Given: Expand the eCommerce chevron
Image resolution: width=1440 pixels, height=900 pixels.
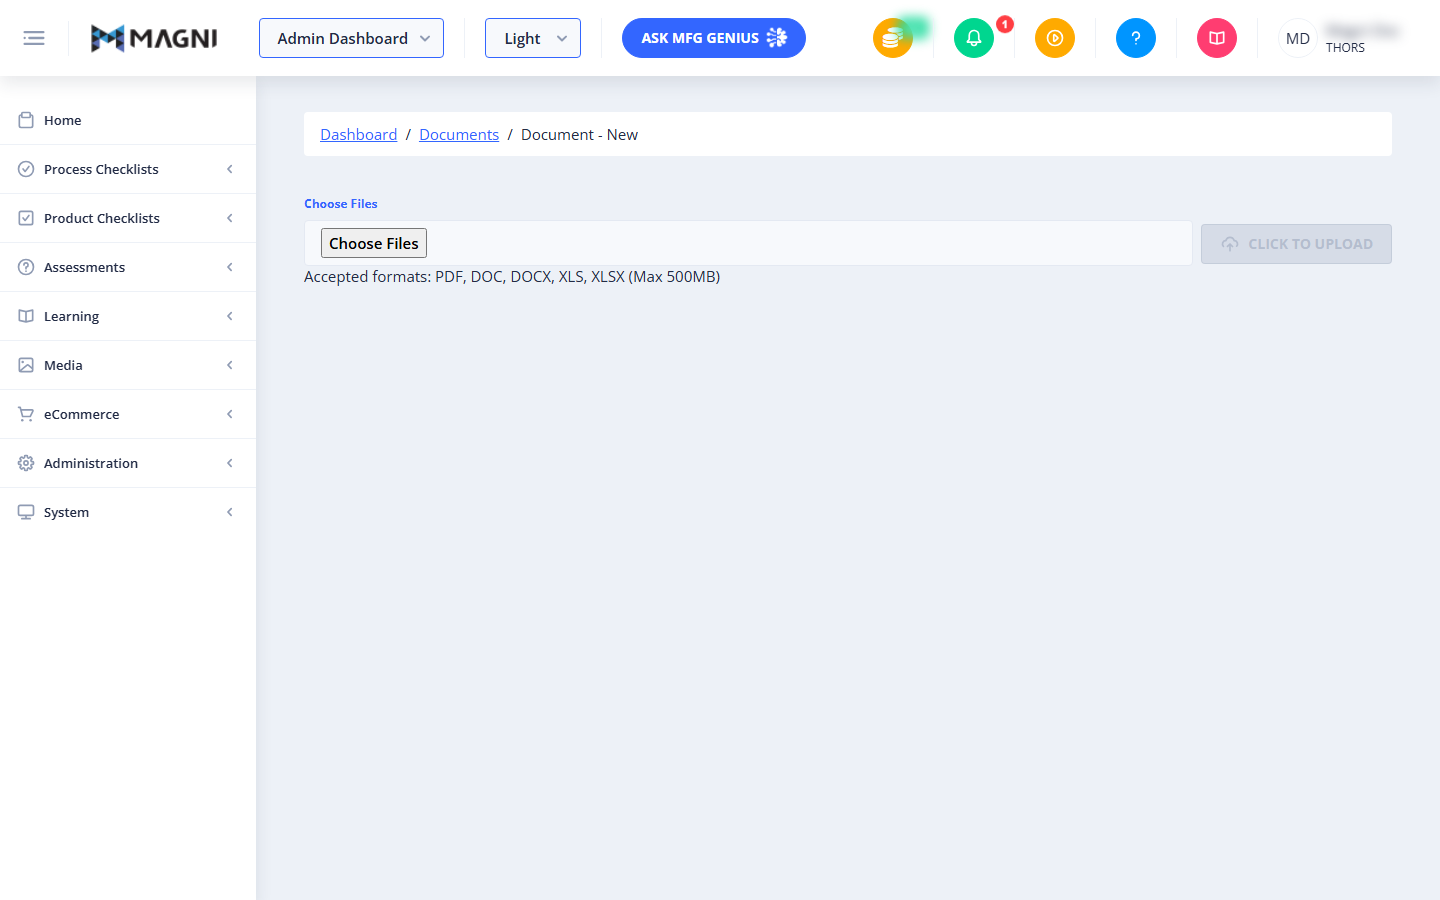Looking at the screenshot, I should coord(230,414).
